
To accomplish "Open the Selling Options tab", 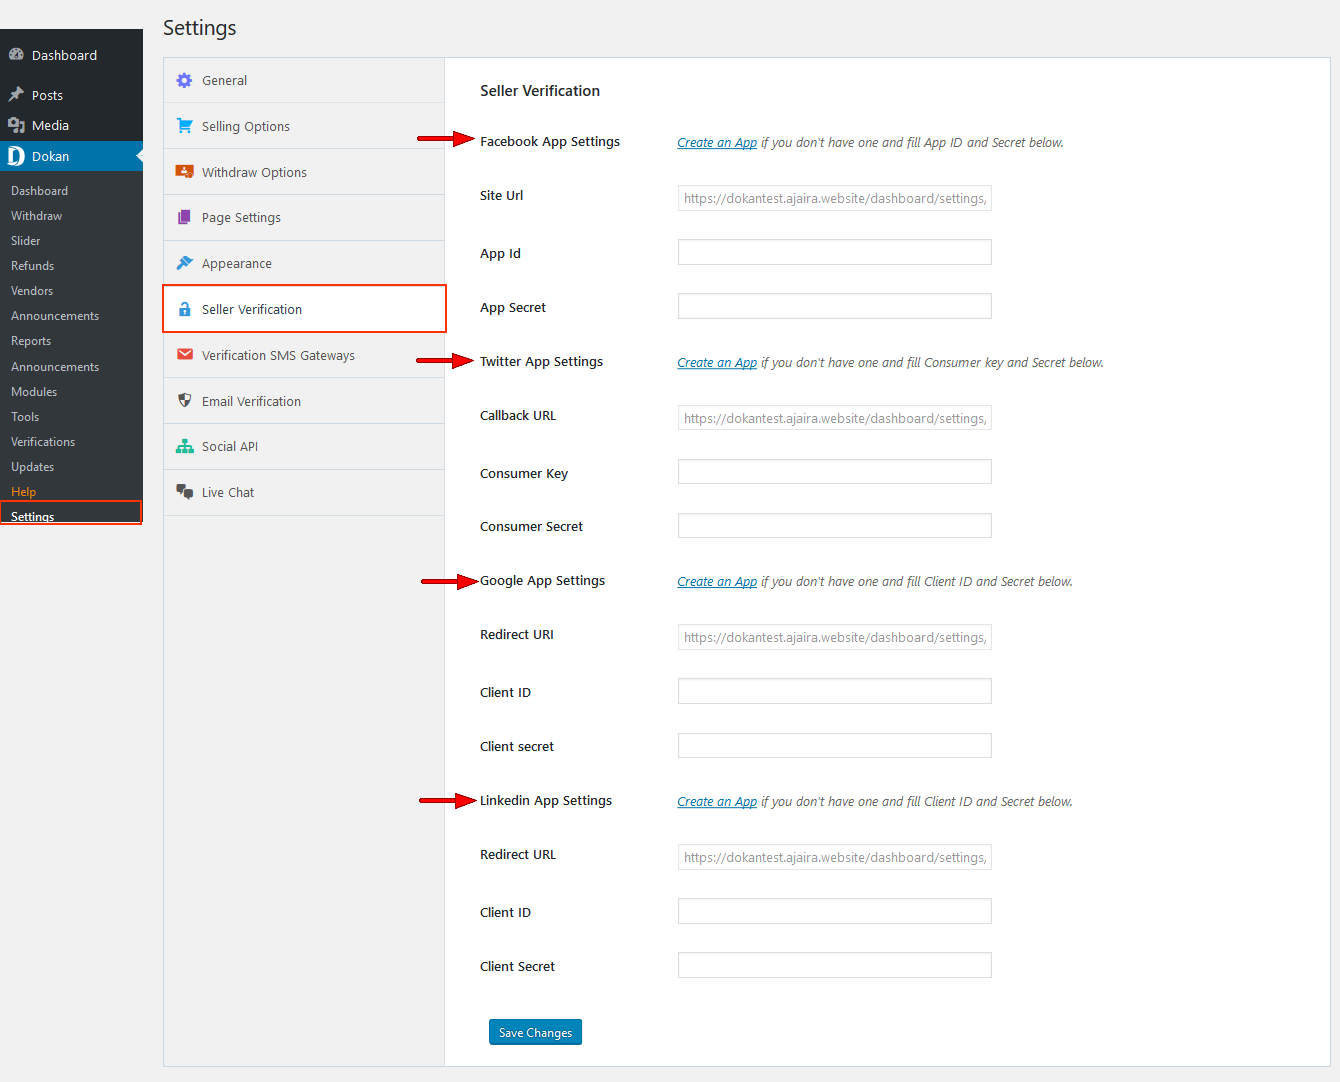I will 304,126.
